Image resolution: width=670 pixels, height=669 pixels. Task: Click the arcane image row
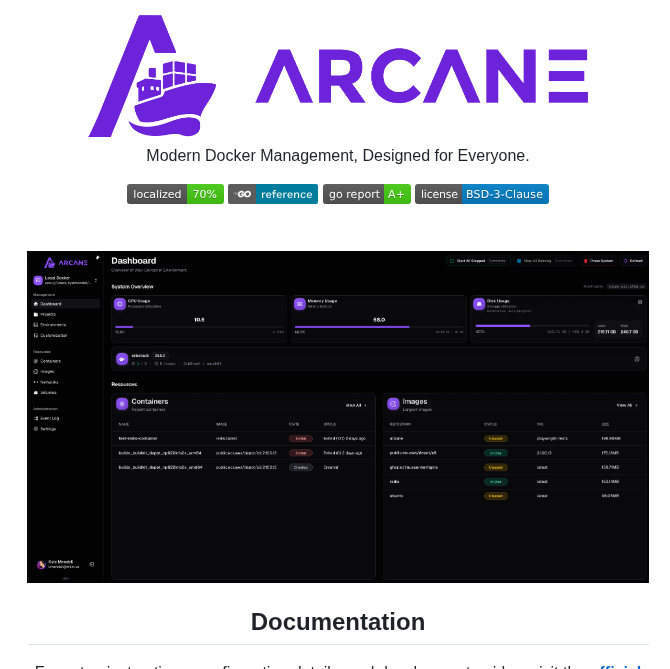(514, 438)
